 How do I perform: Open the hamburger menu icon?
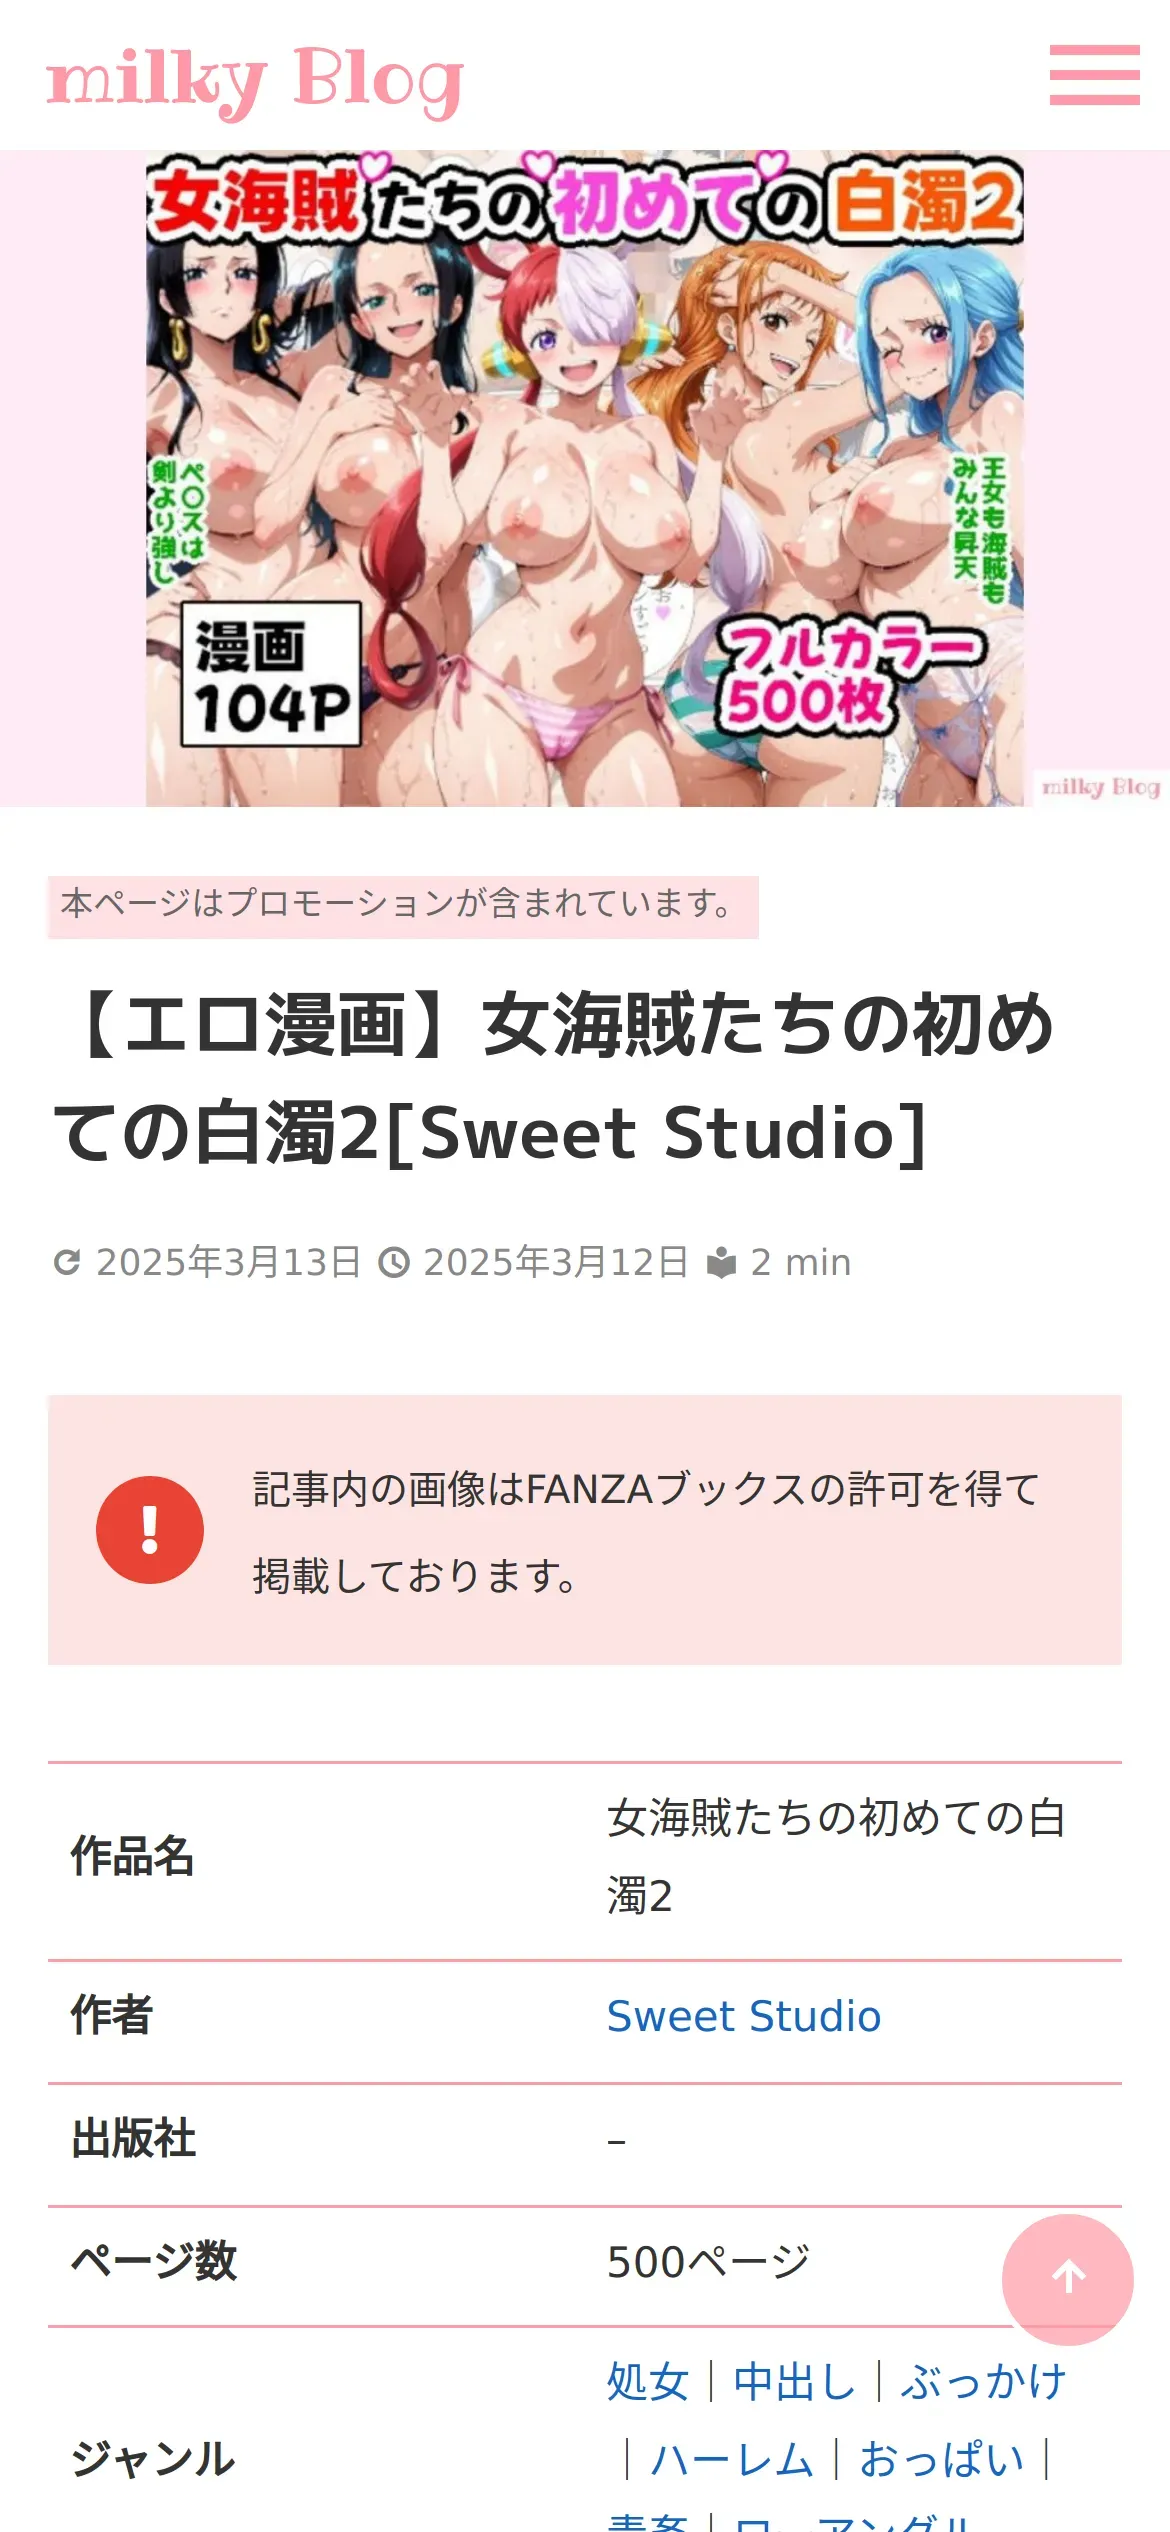pos(1094,75)
